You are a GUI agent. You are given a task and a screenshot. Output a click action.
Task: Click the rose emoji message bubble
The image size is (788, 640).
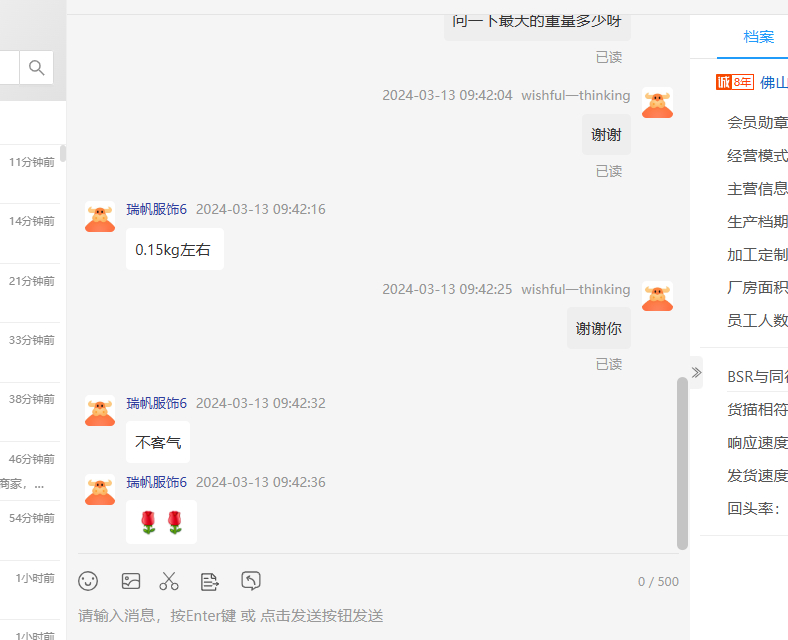(x=161, y=522)
